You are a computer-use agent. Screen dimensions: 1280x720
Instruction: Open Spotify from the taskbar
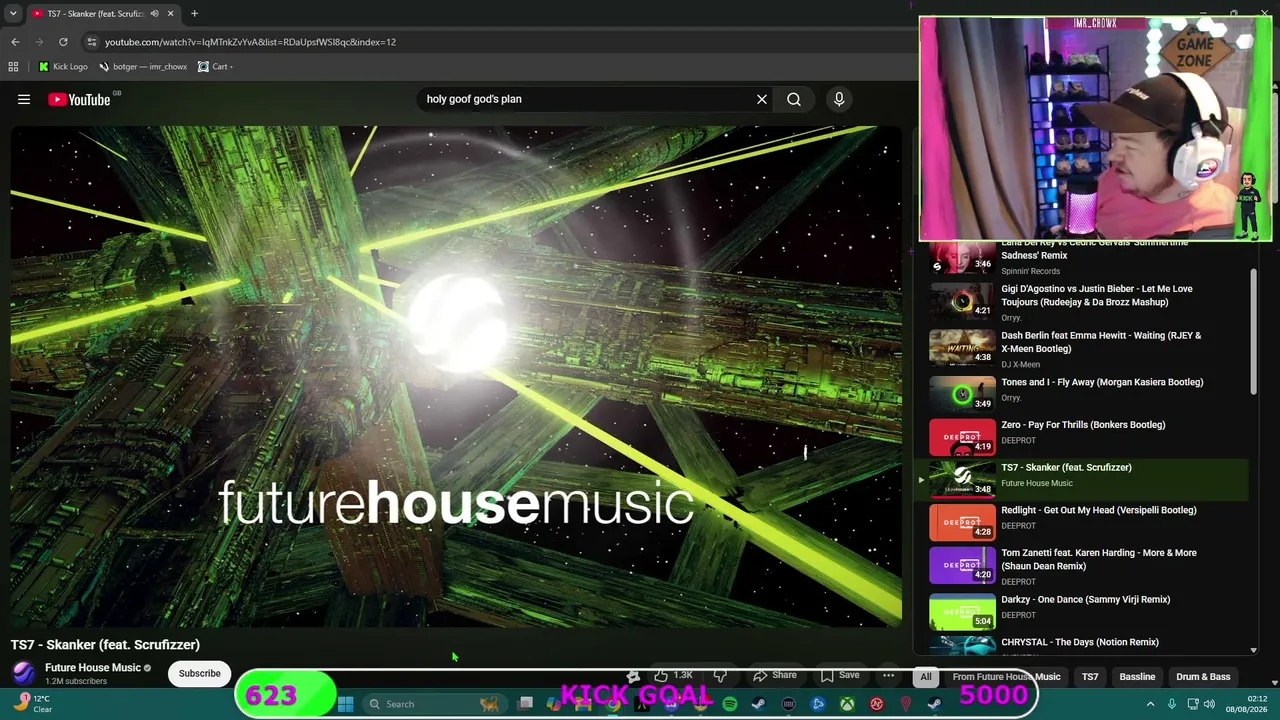pyautogui.click(x=730, y=704)
